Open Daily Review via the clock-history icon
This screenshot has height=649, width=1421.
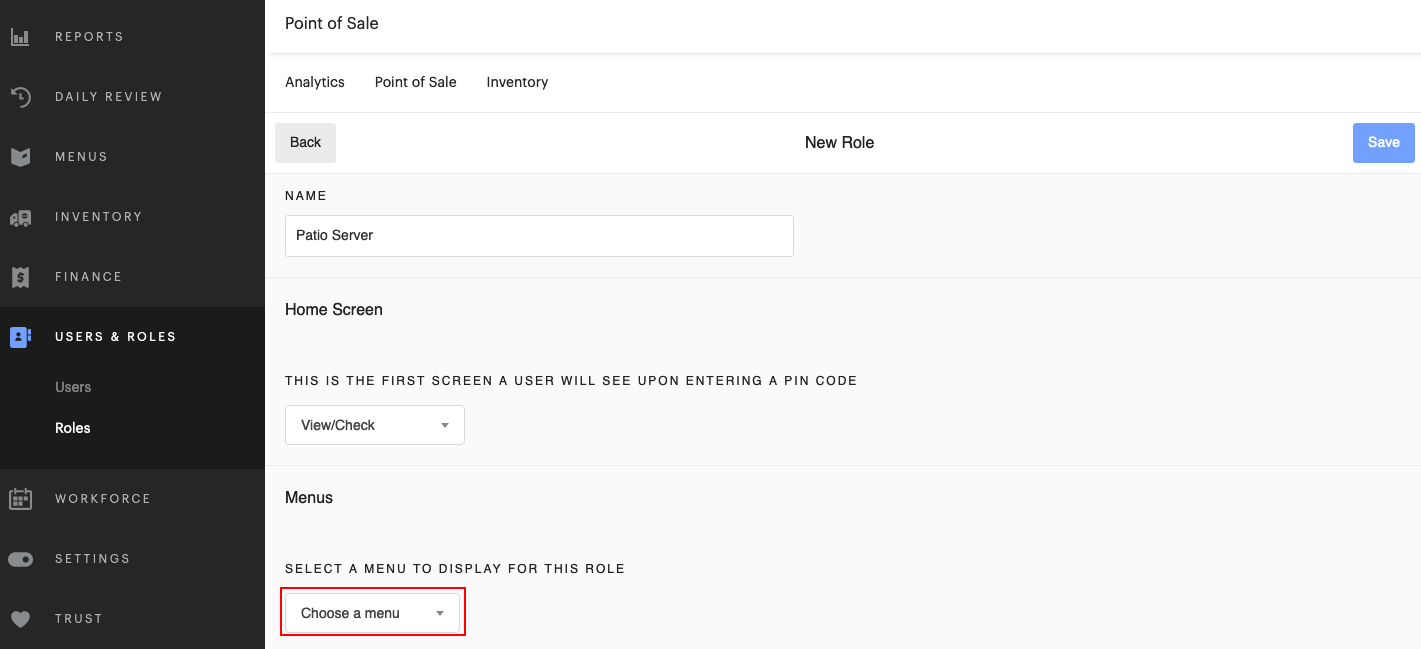tap(21, 96)
